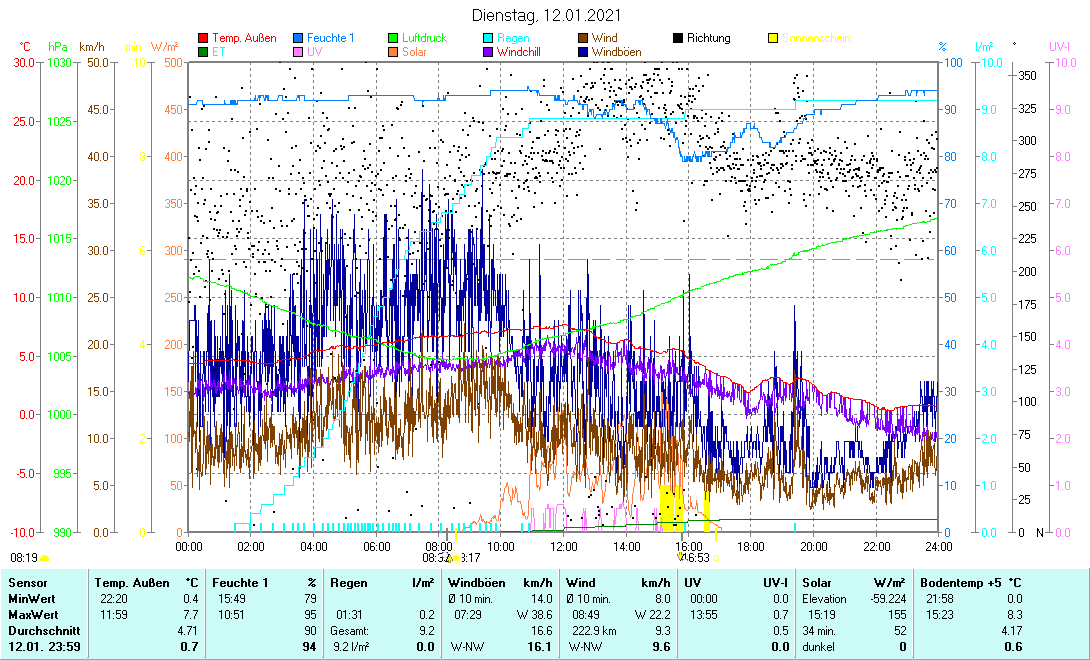
Task: Select the average temperature value "4.71"
Action: click(188, 631)
